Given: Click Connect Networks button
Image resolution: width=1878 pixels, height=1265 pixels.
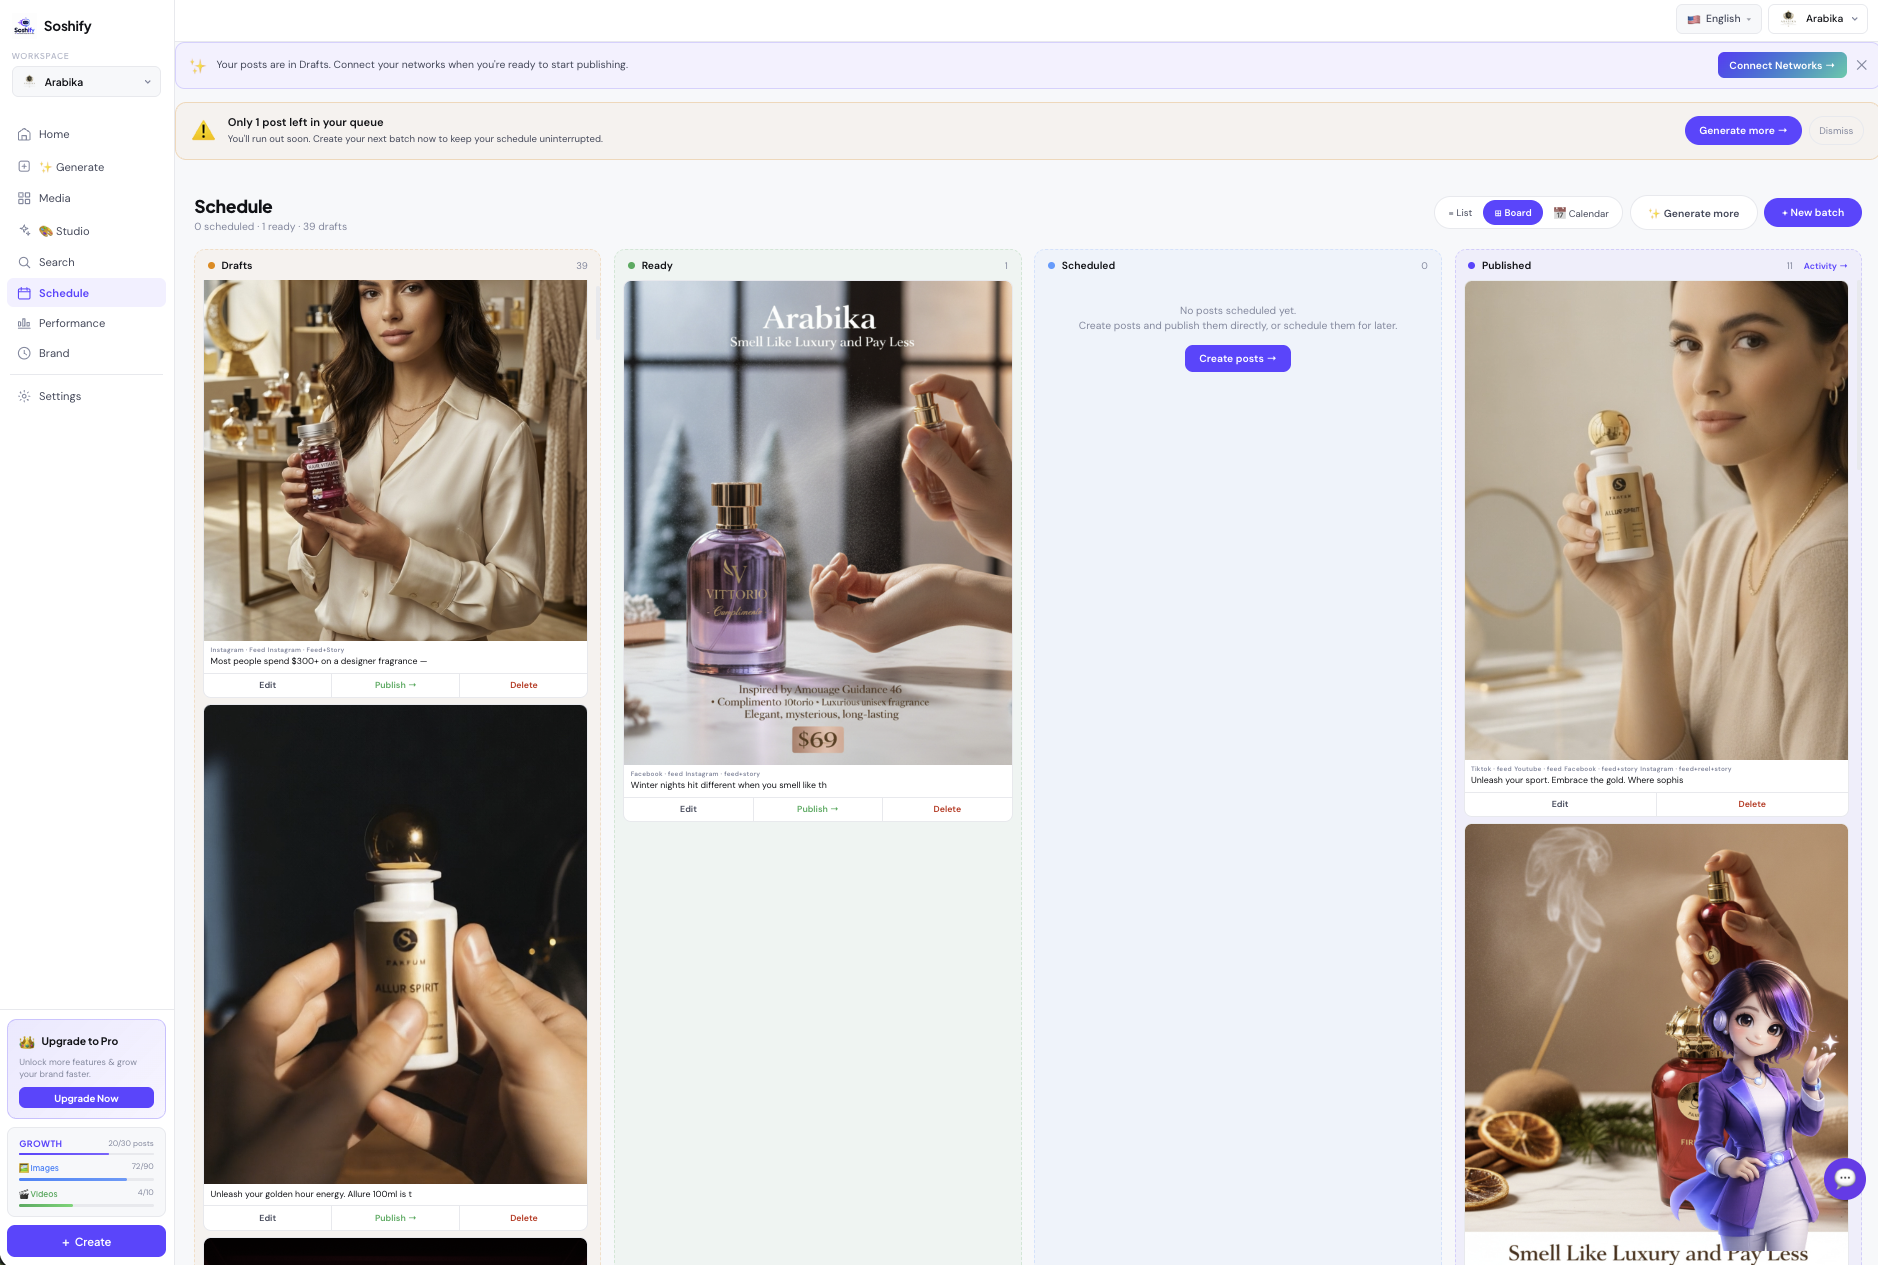Looking at the screenshot, I should pos(1782,65).
